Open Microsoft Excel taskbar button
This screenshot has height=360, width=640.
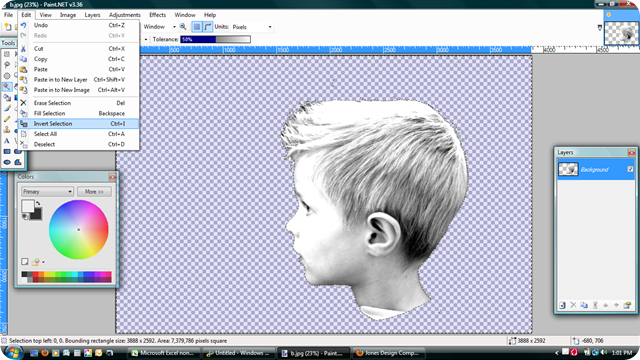click(163, 353)
